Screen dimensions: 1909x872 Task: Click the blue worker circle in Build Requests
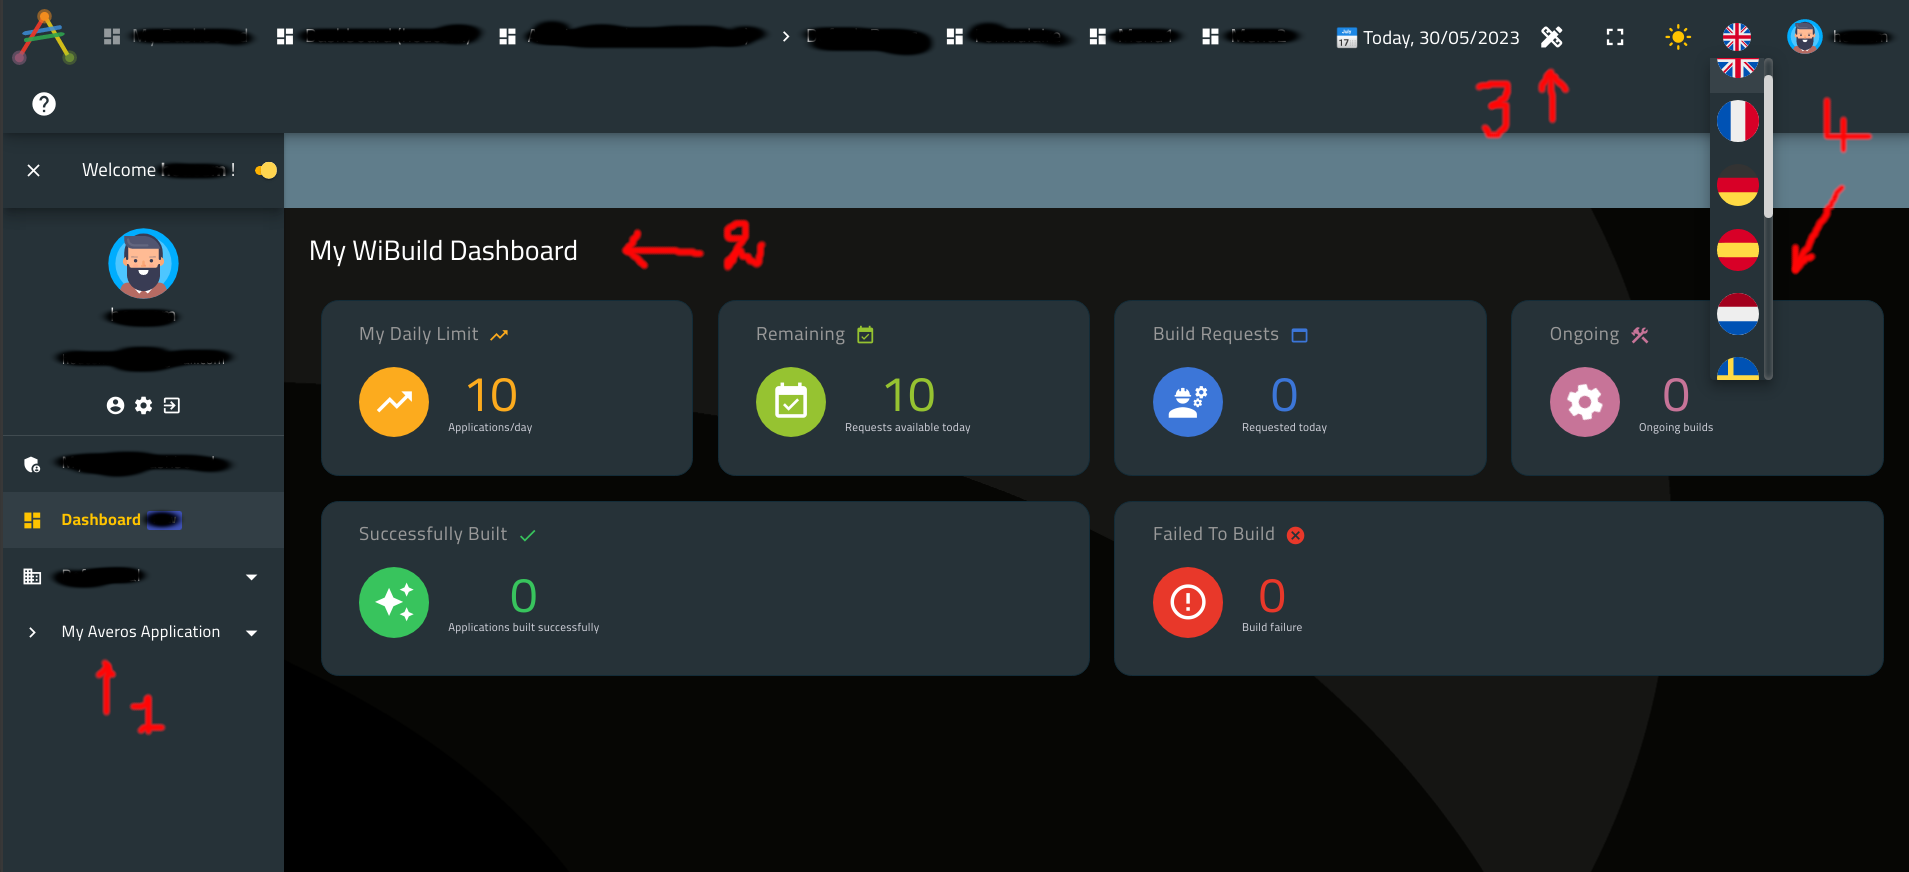pos(1188,402)
